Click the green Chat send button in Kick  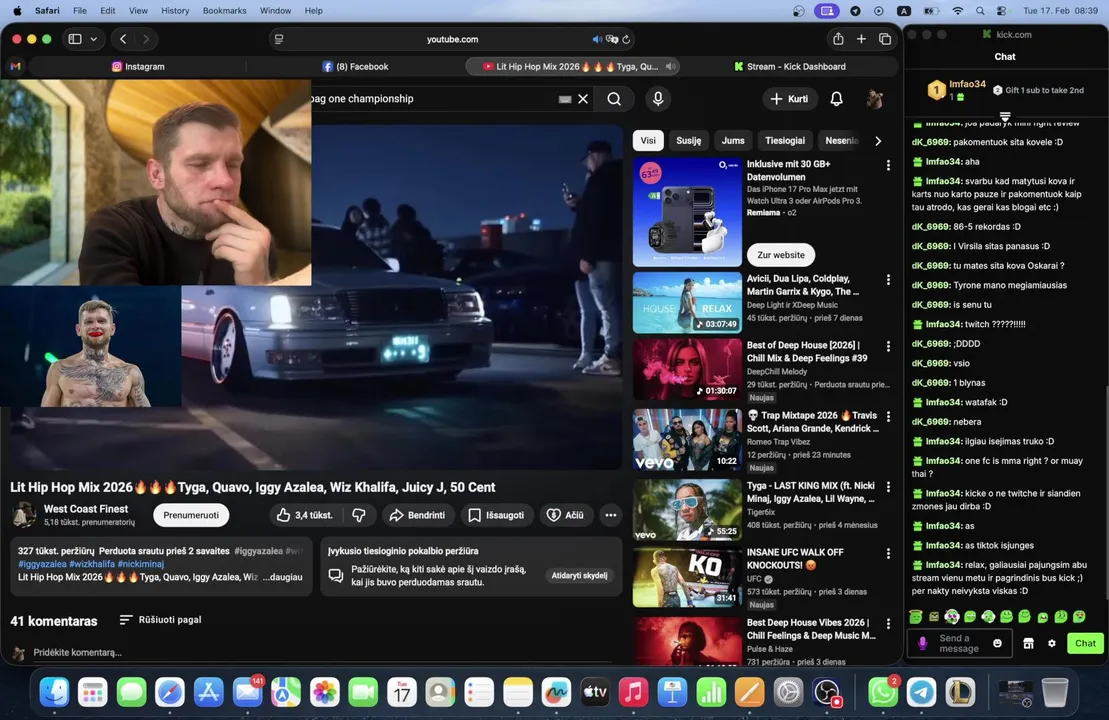1085,643
